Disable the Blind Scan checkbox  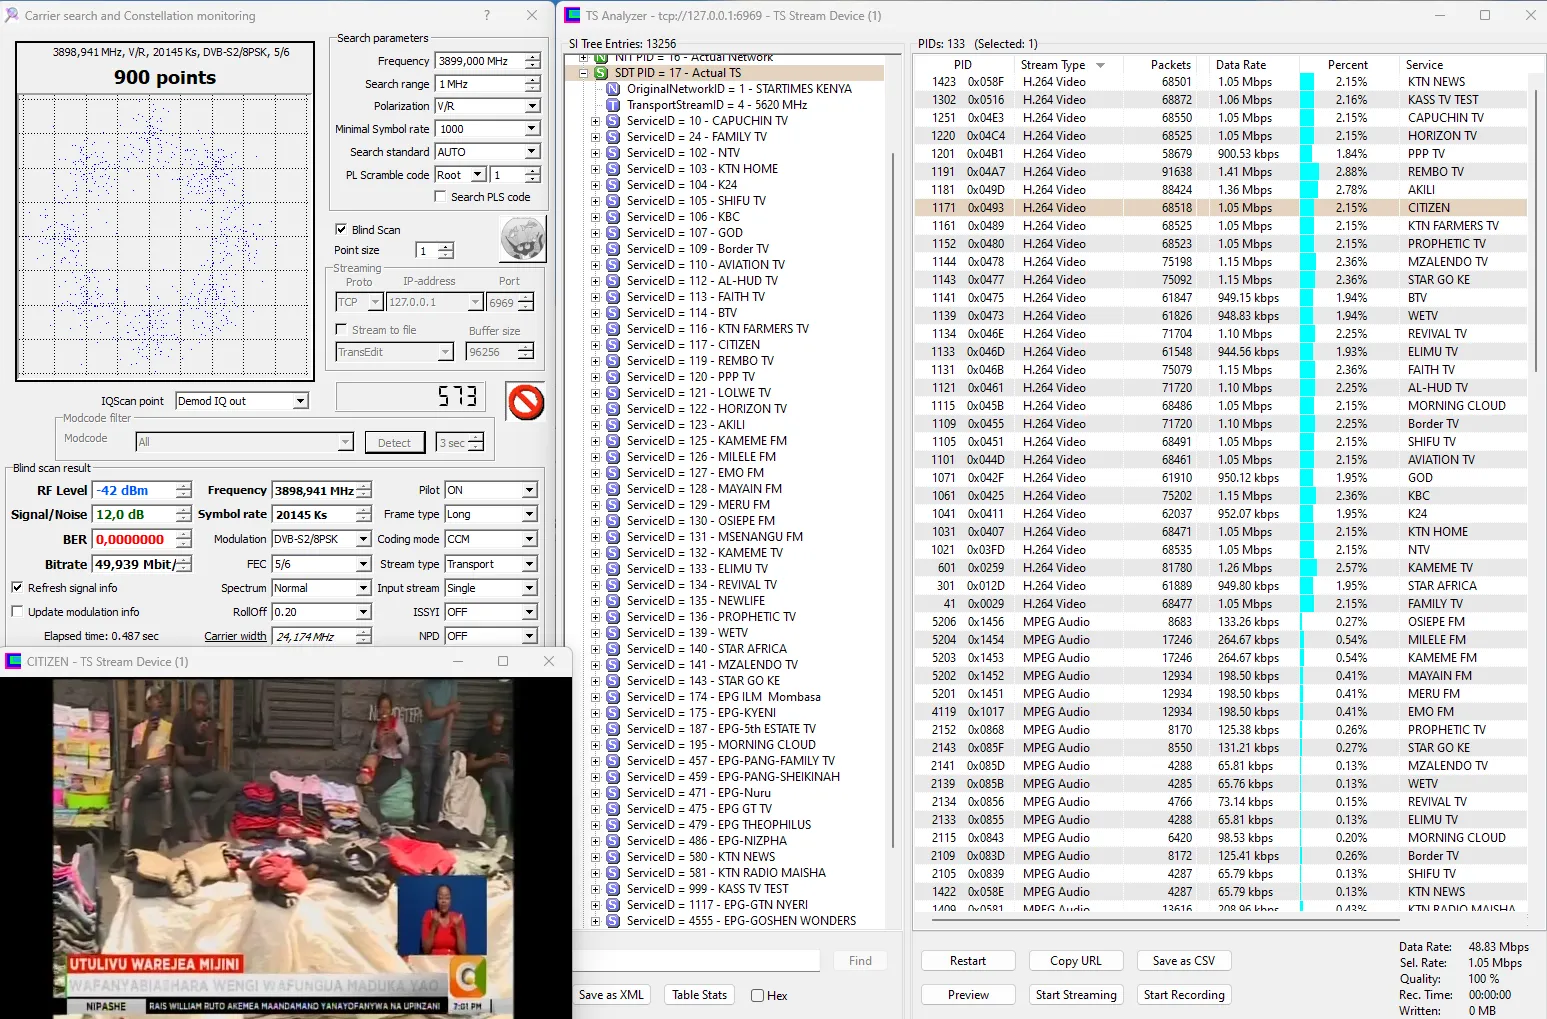coord(341,229)
